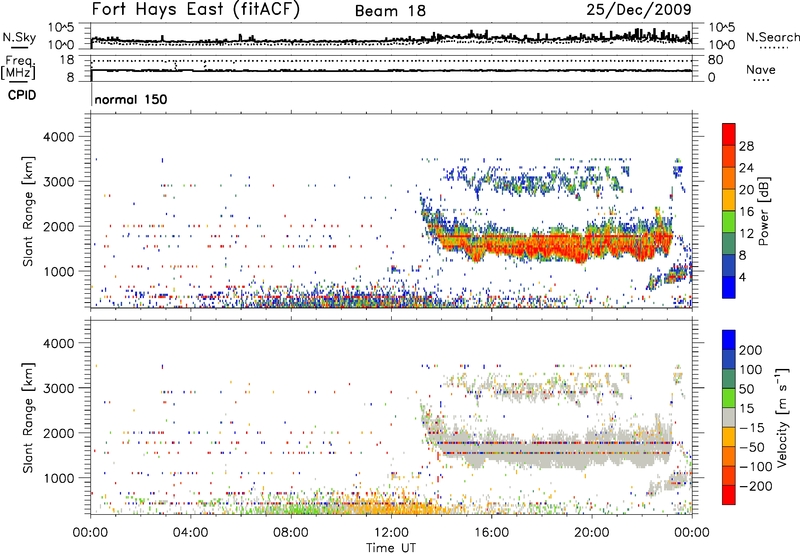This screenshot has height=554, width=800.
Task: Click the light green 12–16 dB power colorbar segment
Action: 729,221
